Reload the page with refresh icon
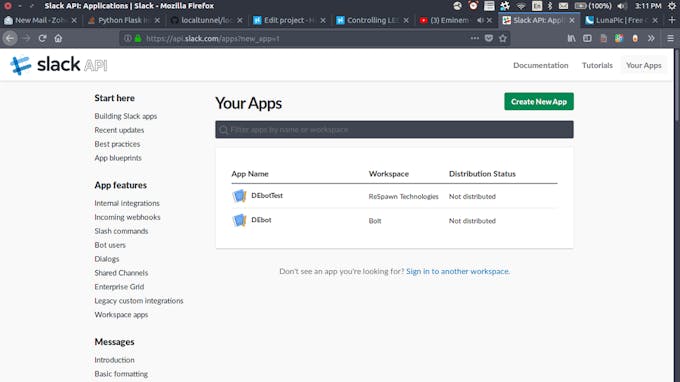Screen dimensions: 680x382 [42, 38]
